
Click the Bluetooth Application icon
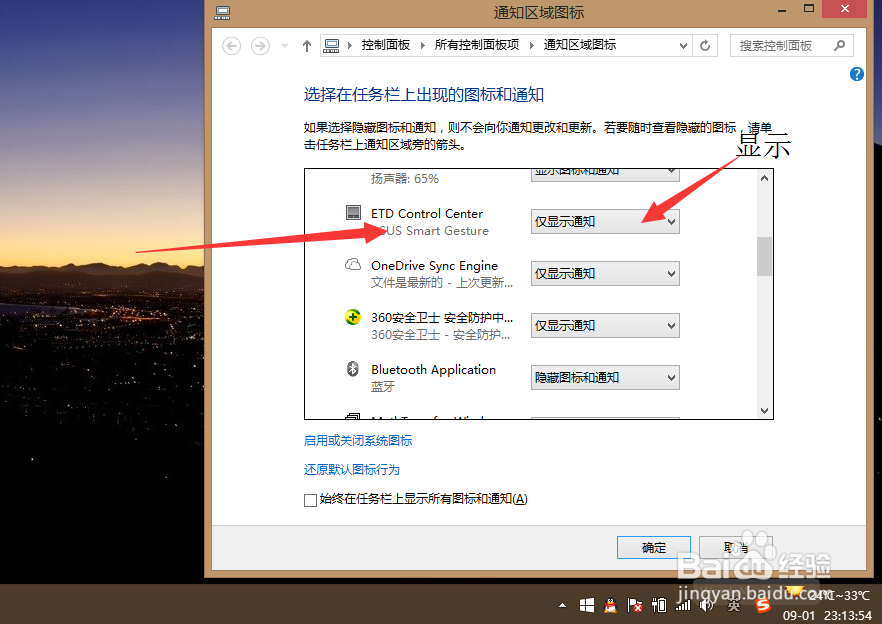(x=353, y=369)
